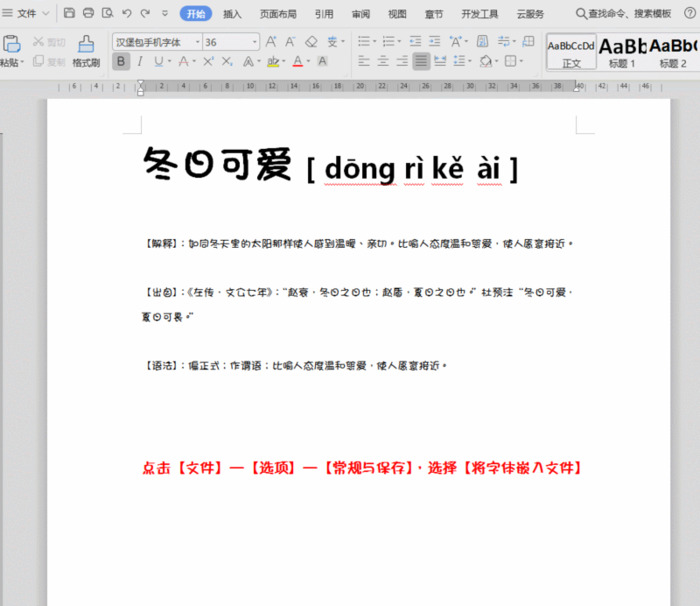Toggle Bold formatting

coord(121,61)
